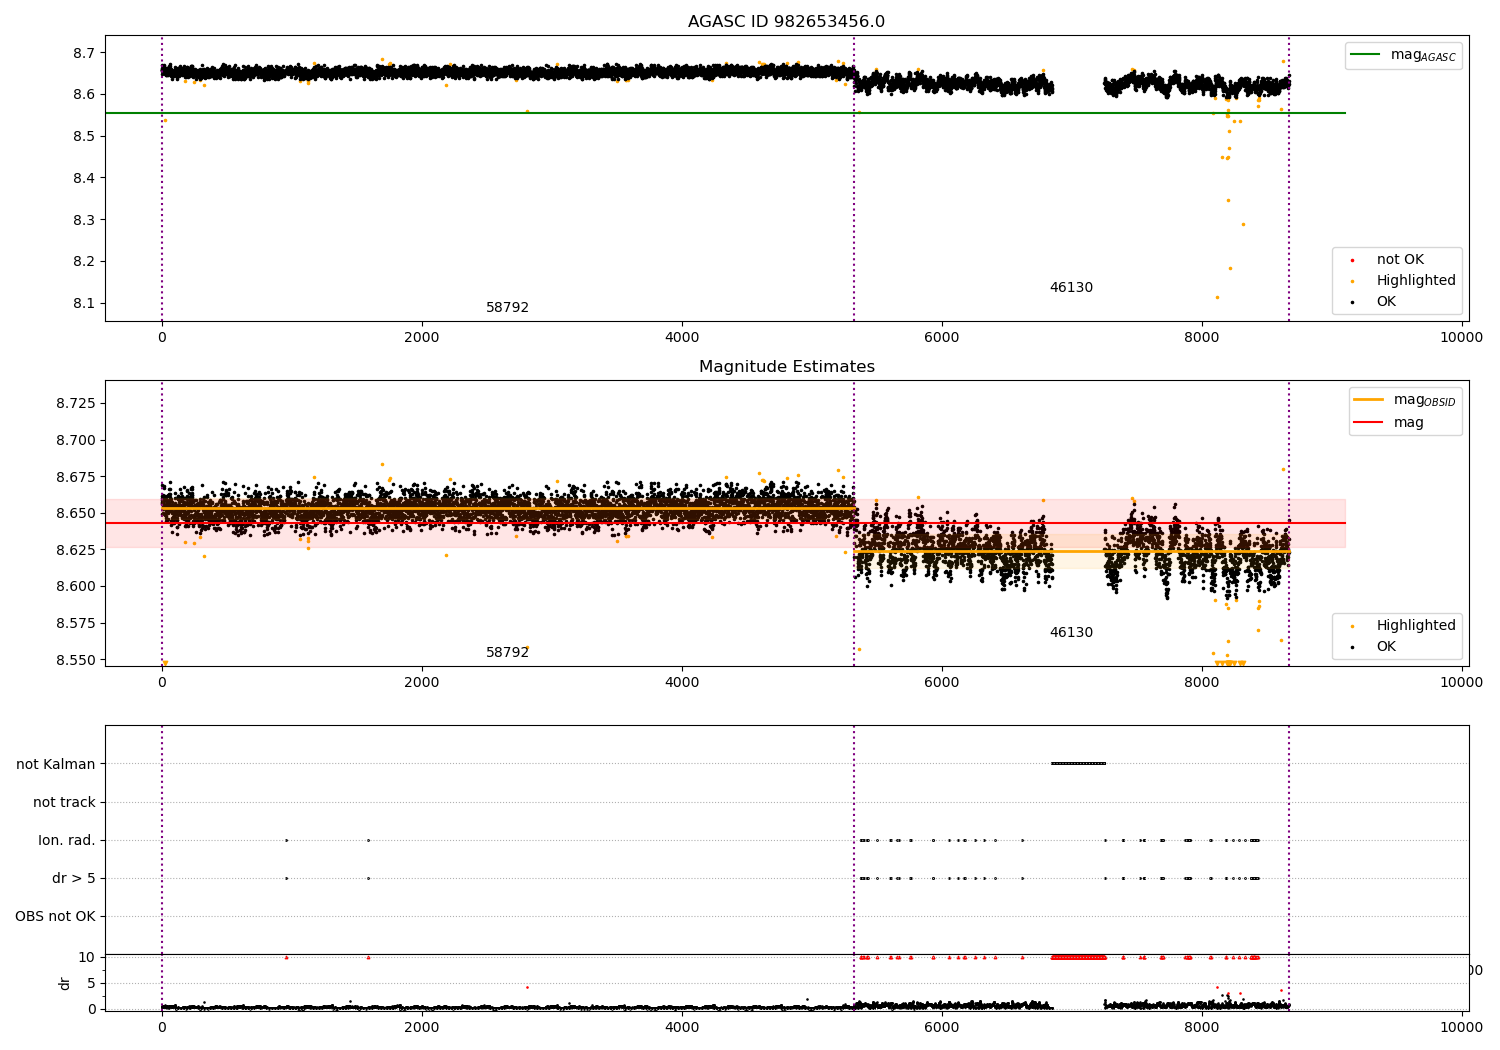Viewport: 1500px width, 1050px height.
Task: Click the obsid label 58792 in the middle plot
Action: [507, 653]
